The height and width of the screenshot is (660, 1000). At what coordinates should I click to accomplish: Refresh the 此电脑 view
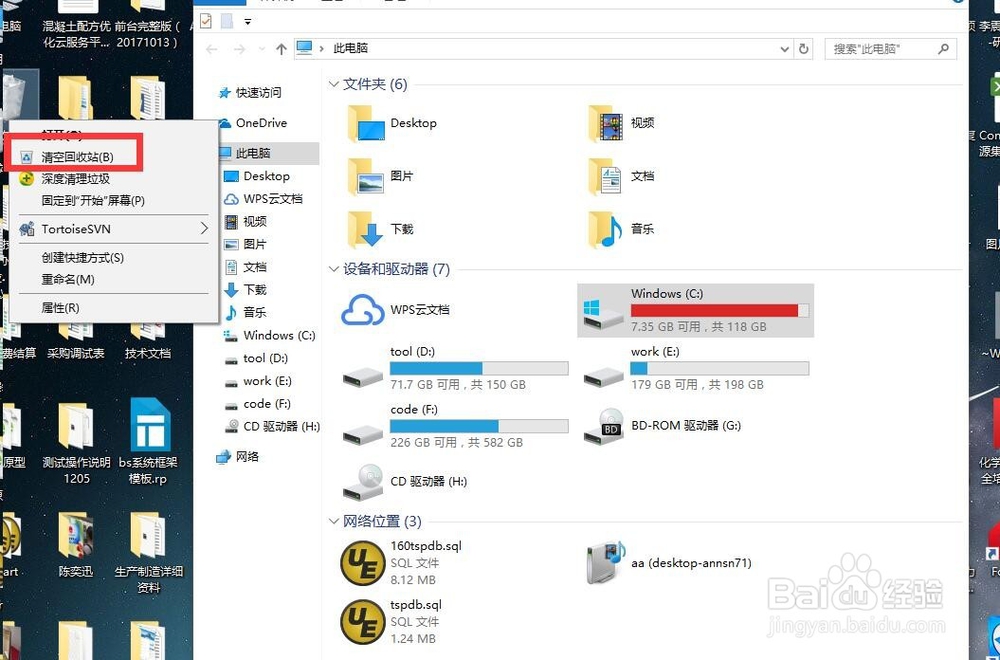[x=805, y=48]
